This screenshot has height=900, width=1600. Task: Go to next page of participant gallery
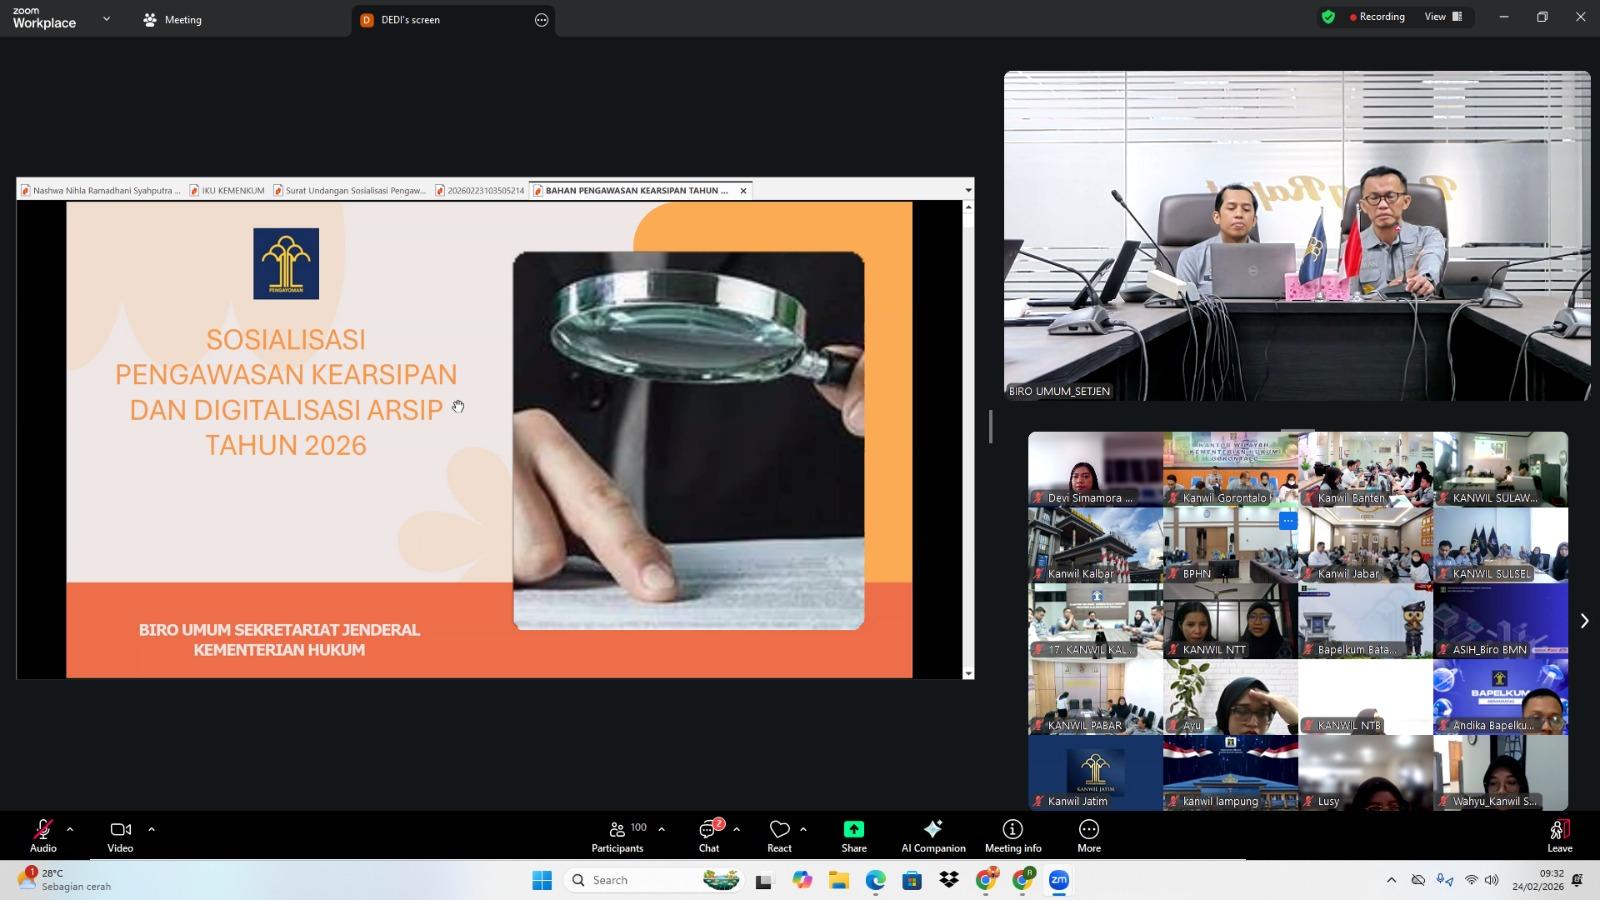pyautogui.click(x=1584, y=621)
